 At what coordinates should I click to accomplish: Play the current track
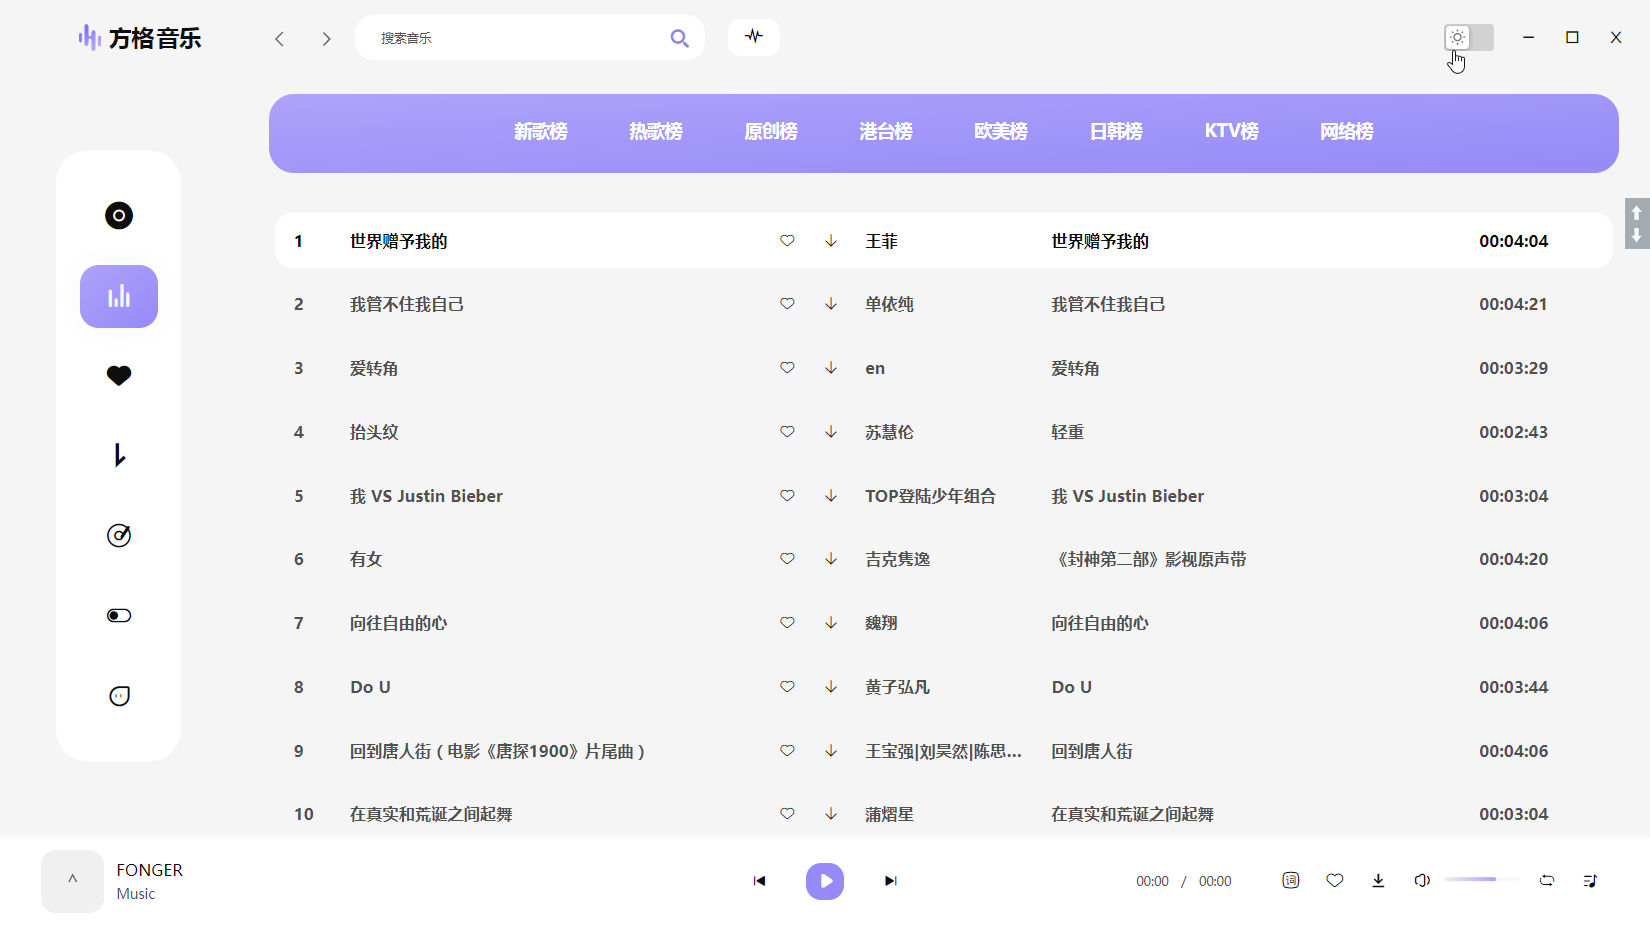825,881
